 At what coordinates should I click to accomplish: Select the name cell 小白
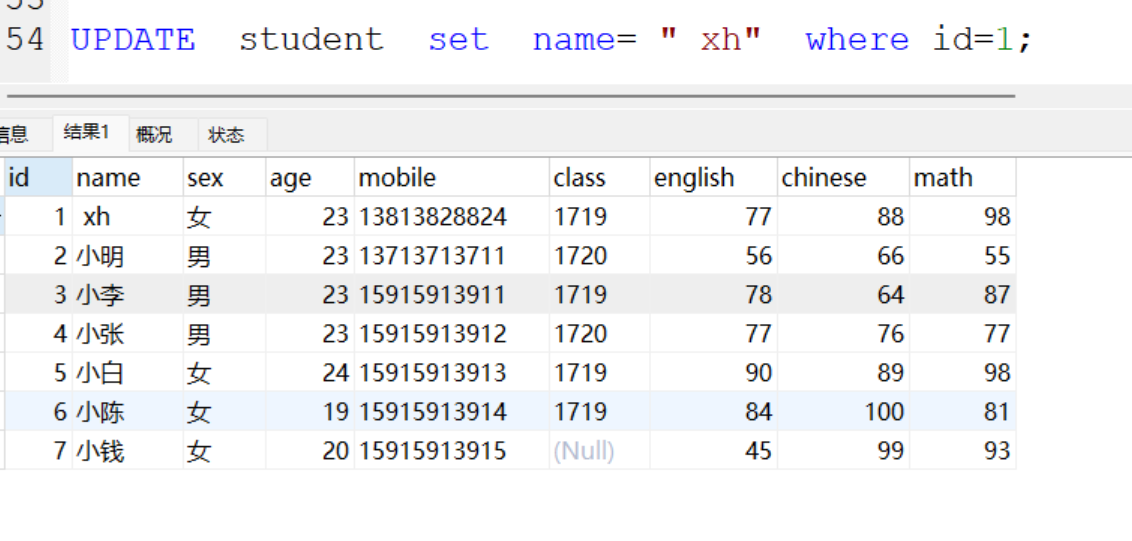tap(128, 373)
